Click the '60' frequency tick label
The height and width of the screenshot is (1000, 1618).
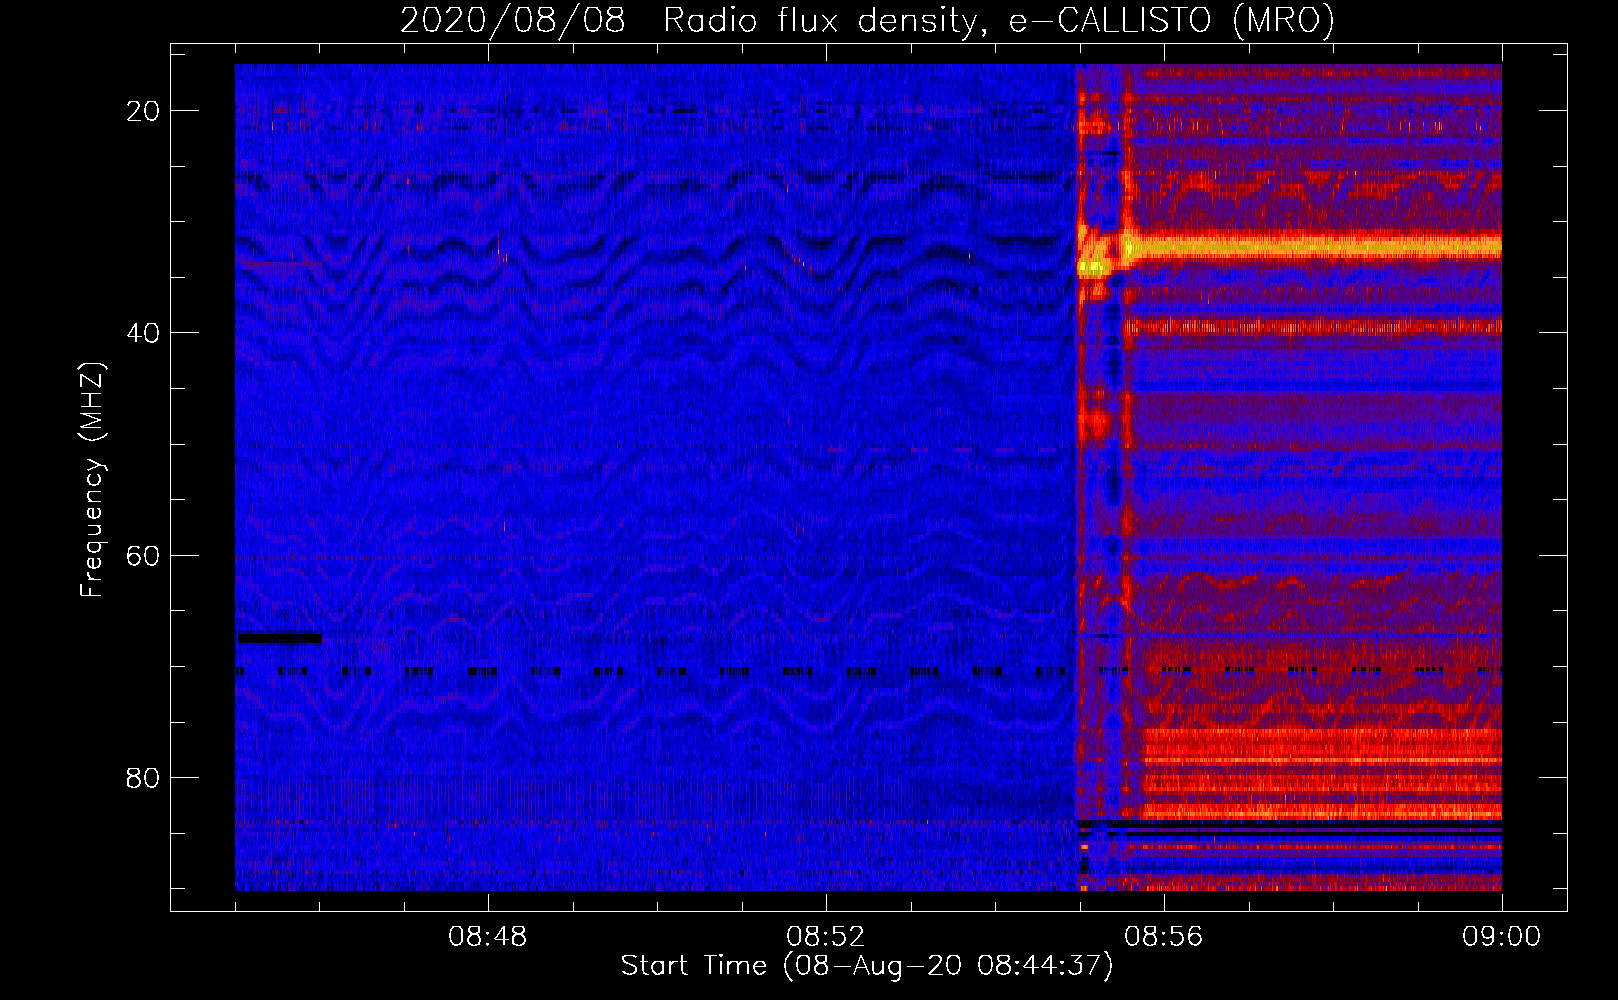pyautogui.click(x=143, y=555)
